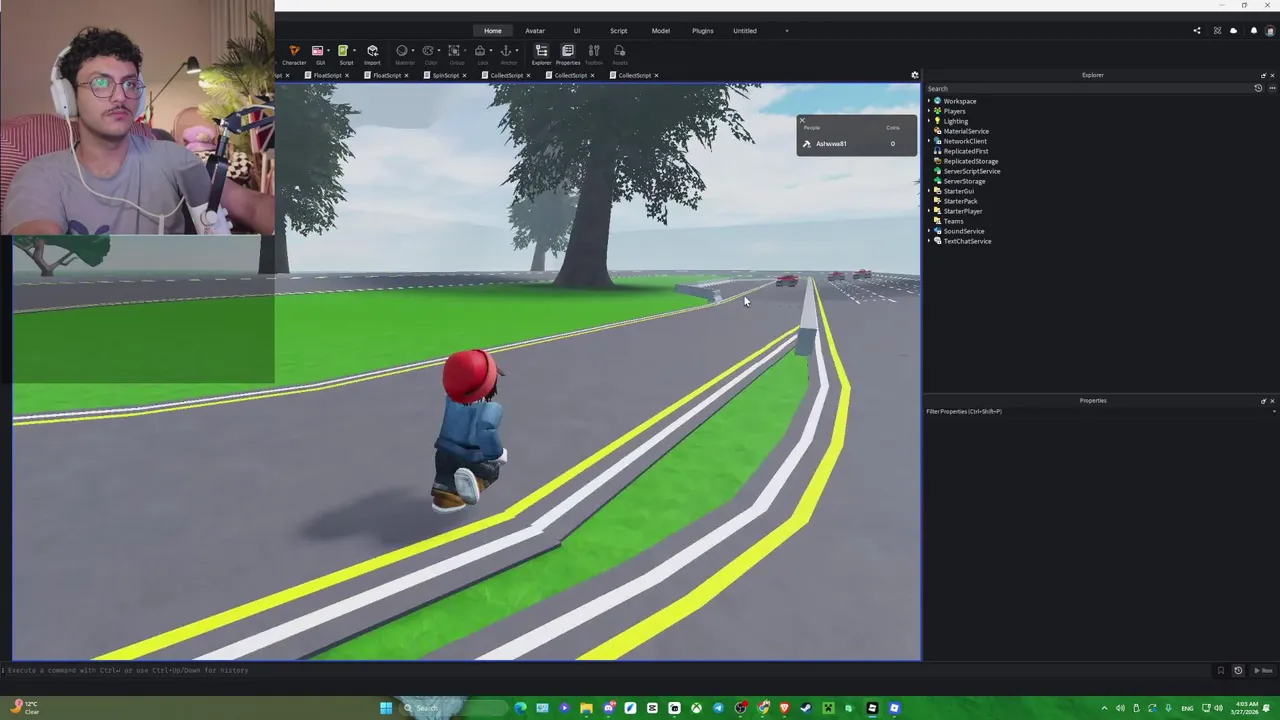Click the GUI tool icon
This screenshot has width=1280, height=720.
point(317,51)
